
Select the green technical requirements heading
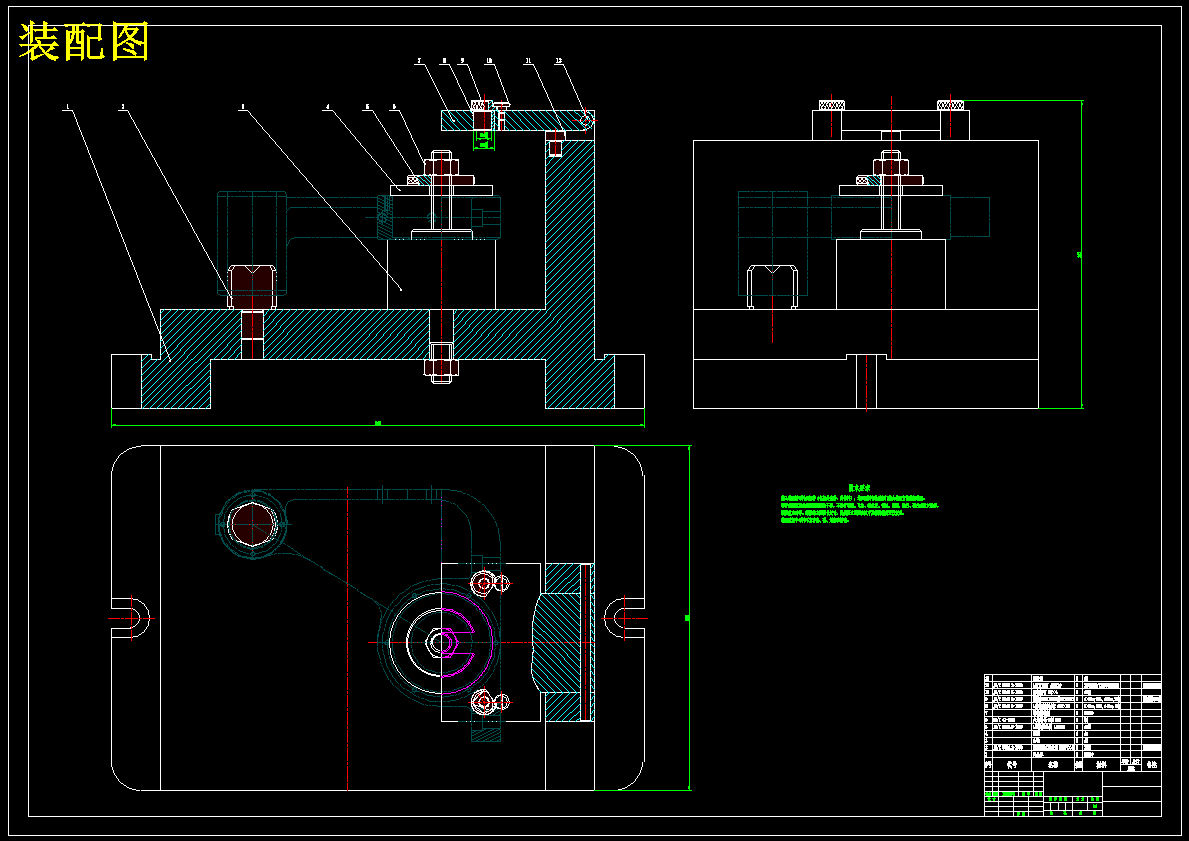[x=859, y=488]
